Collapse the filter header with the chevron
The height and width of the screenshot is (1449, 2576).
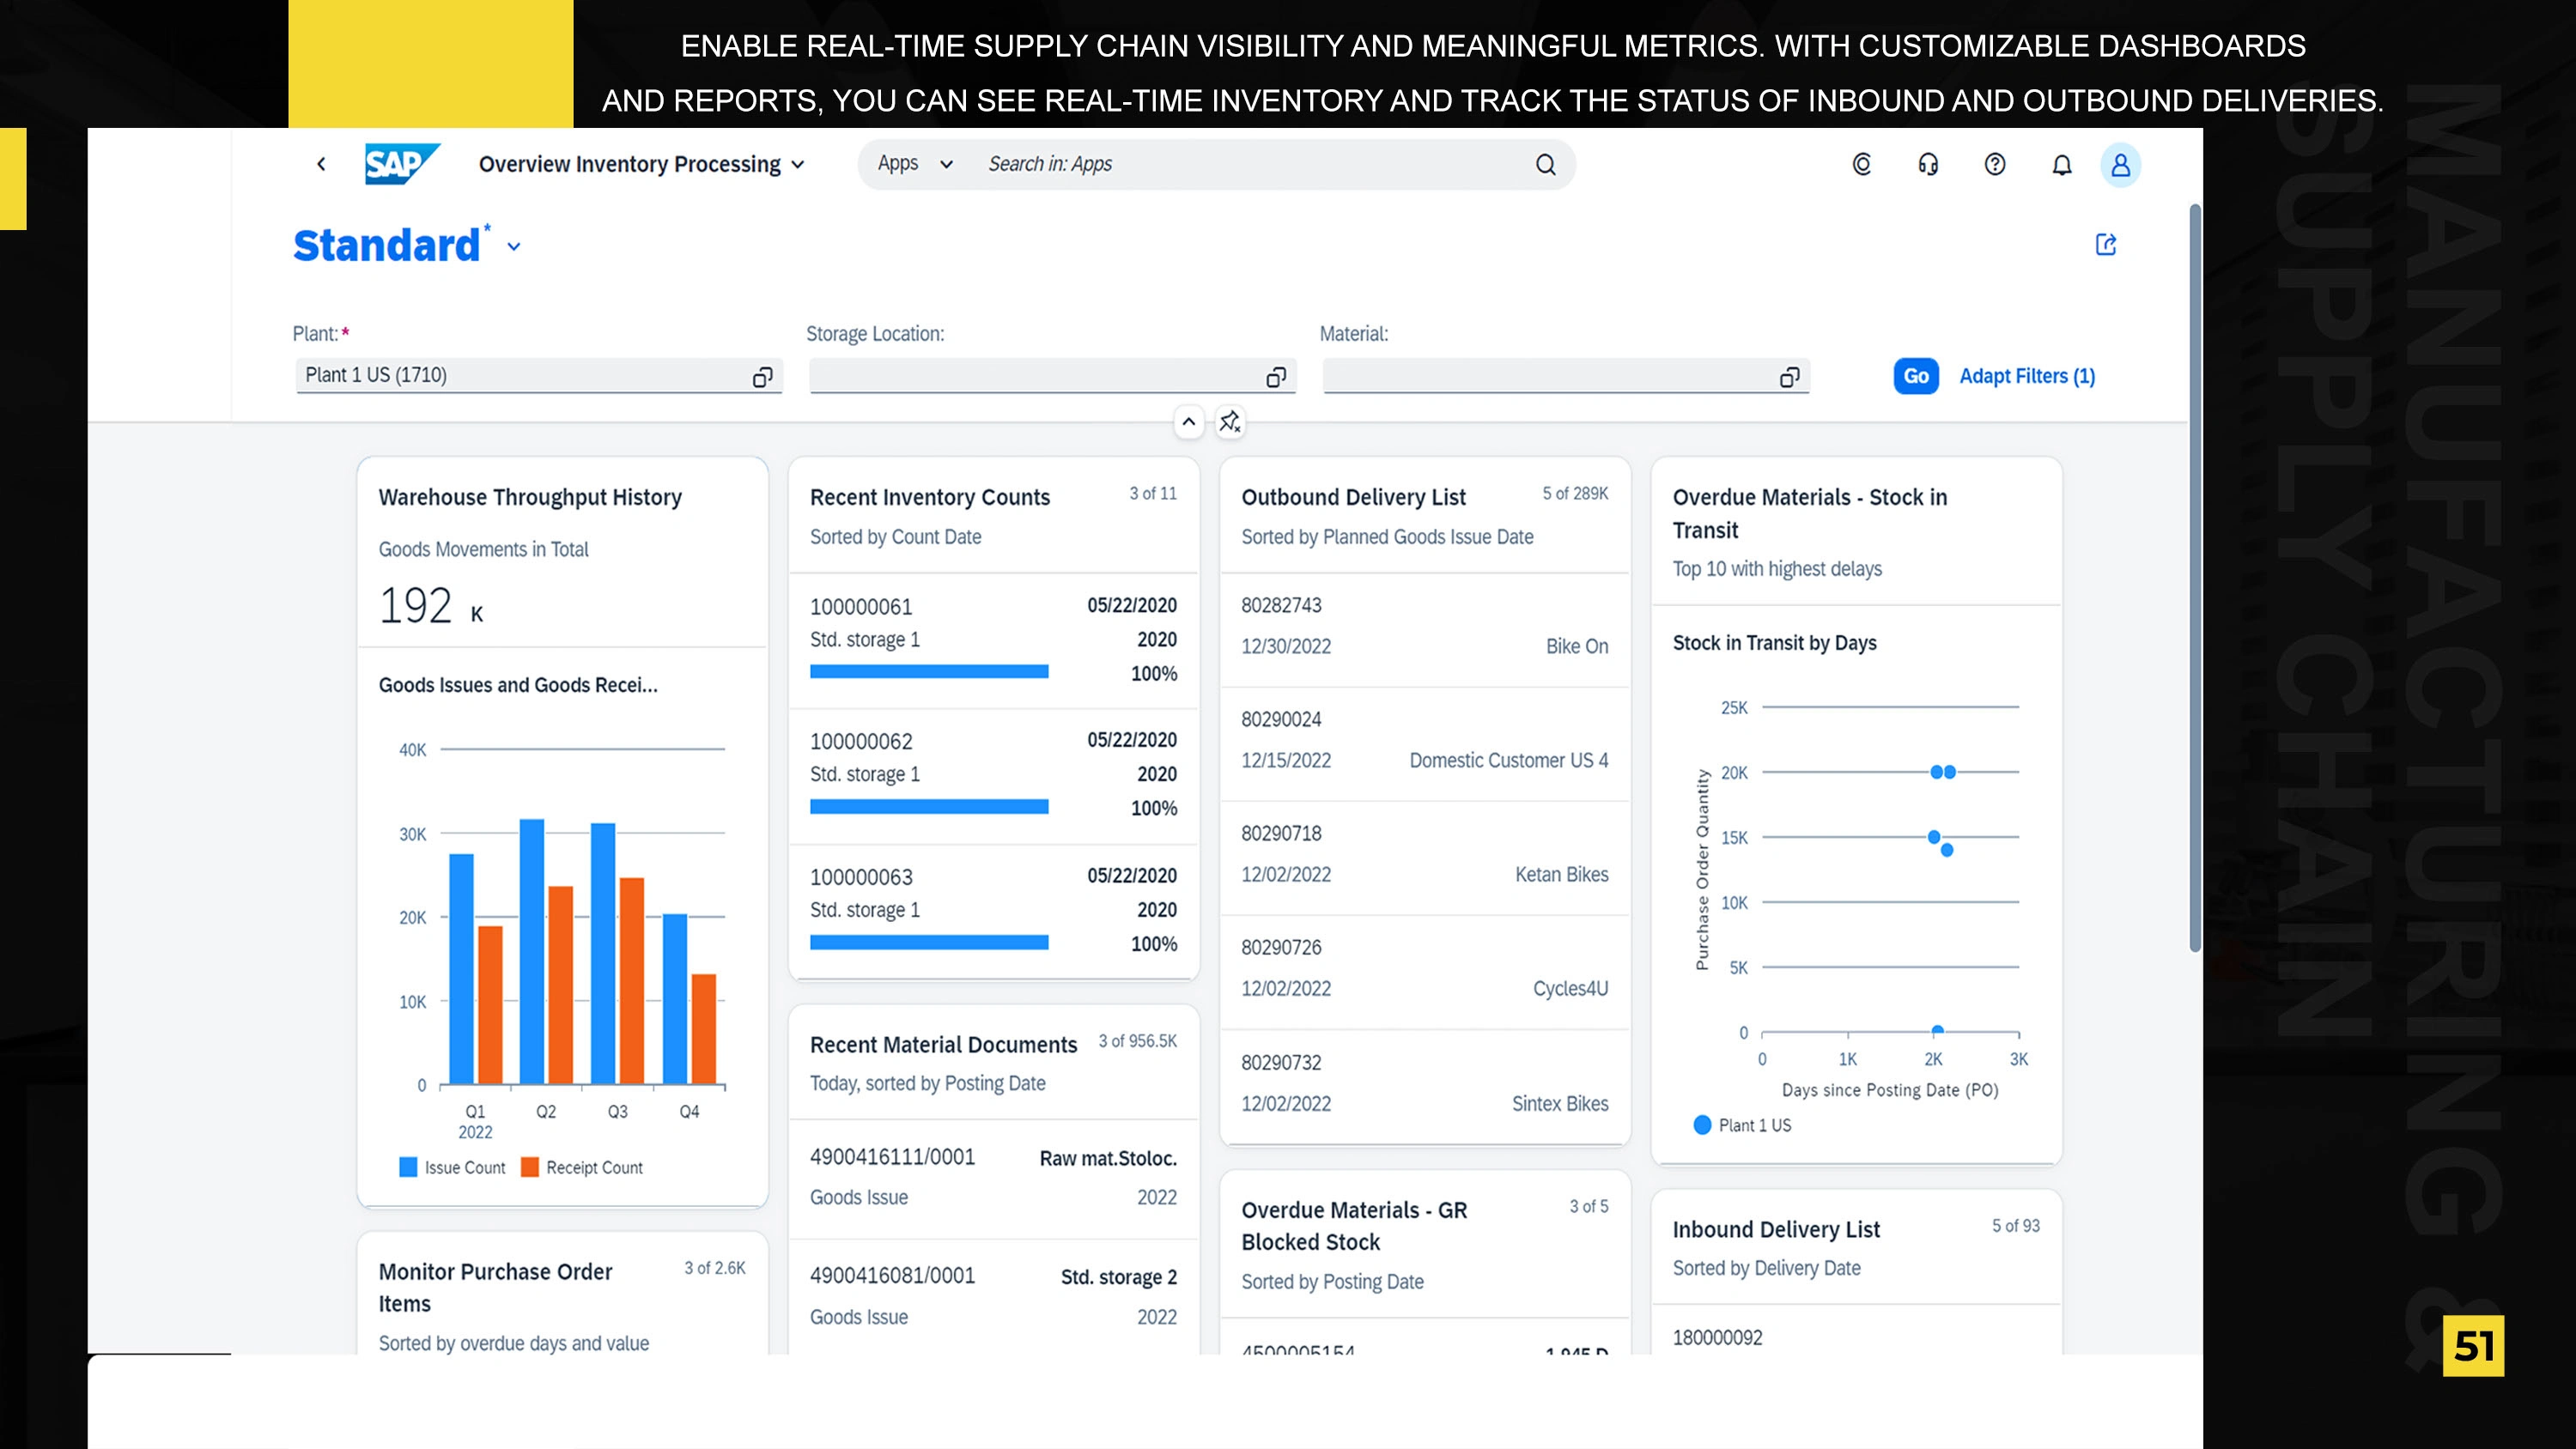[x=1188, y=421]
